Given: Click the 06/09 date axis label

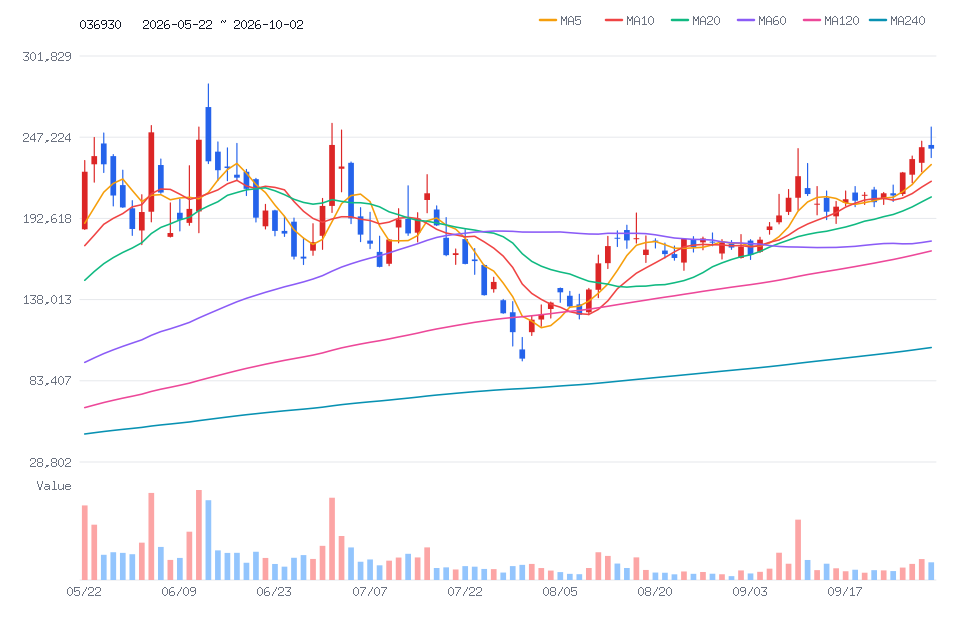Looking at the screenshot, I should pyautogui.click(x=179, y=592).
